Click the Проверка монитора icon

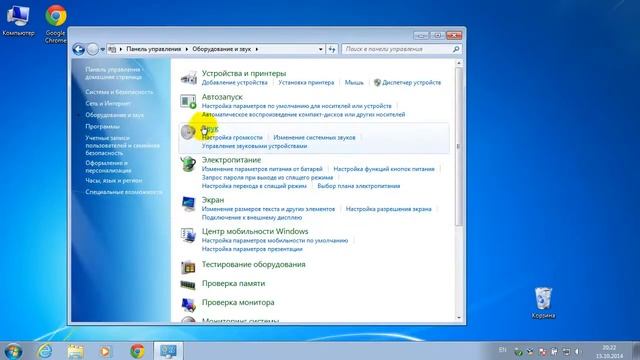point(188,304)
